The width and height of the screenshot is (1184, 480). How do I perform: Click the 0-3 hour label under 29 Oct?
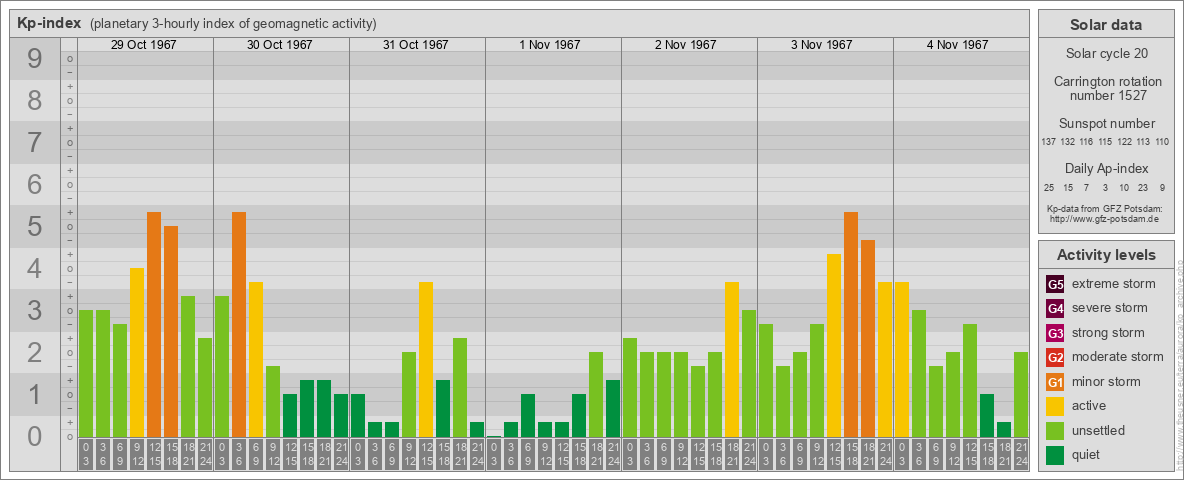86,454
